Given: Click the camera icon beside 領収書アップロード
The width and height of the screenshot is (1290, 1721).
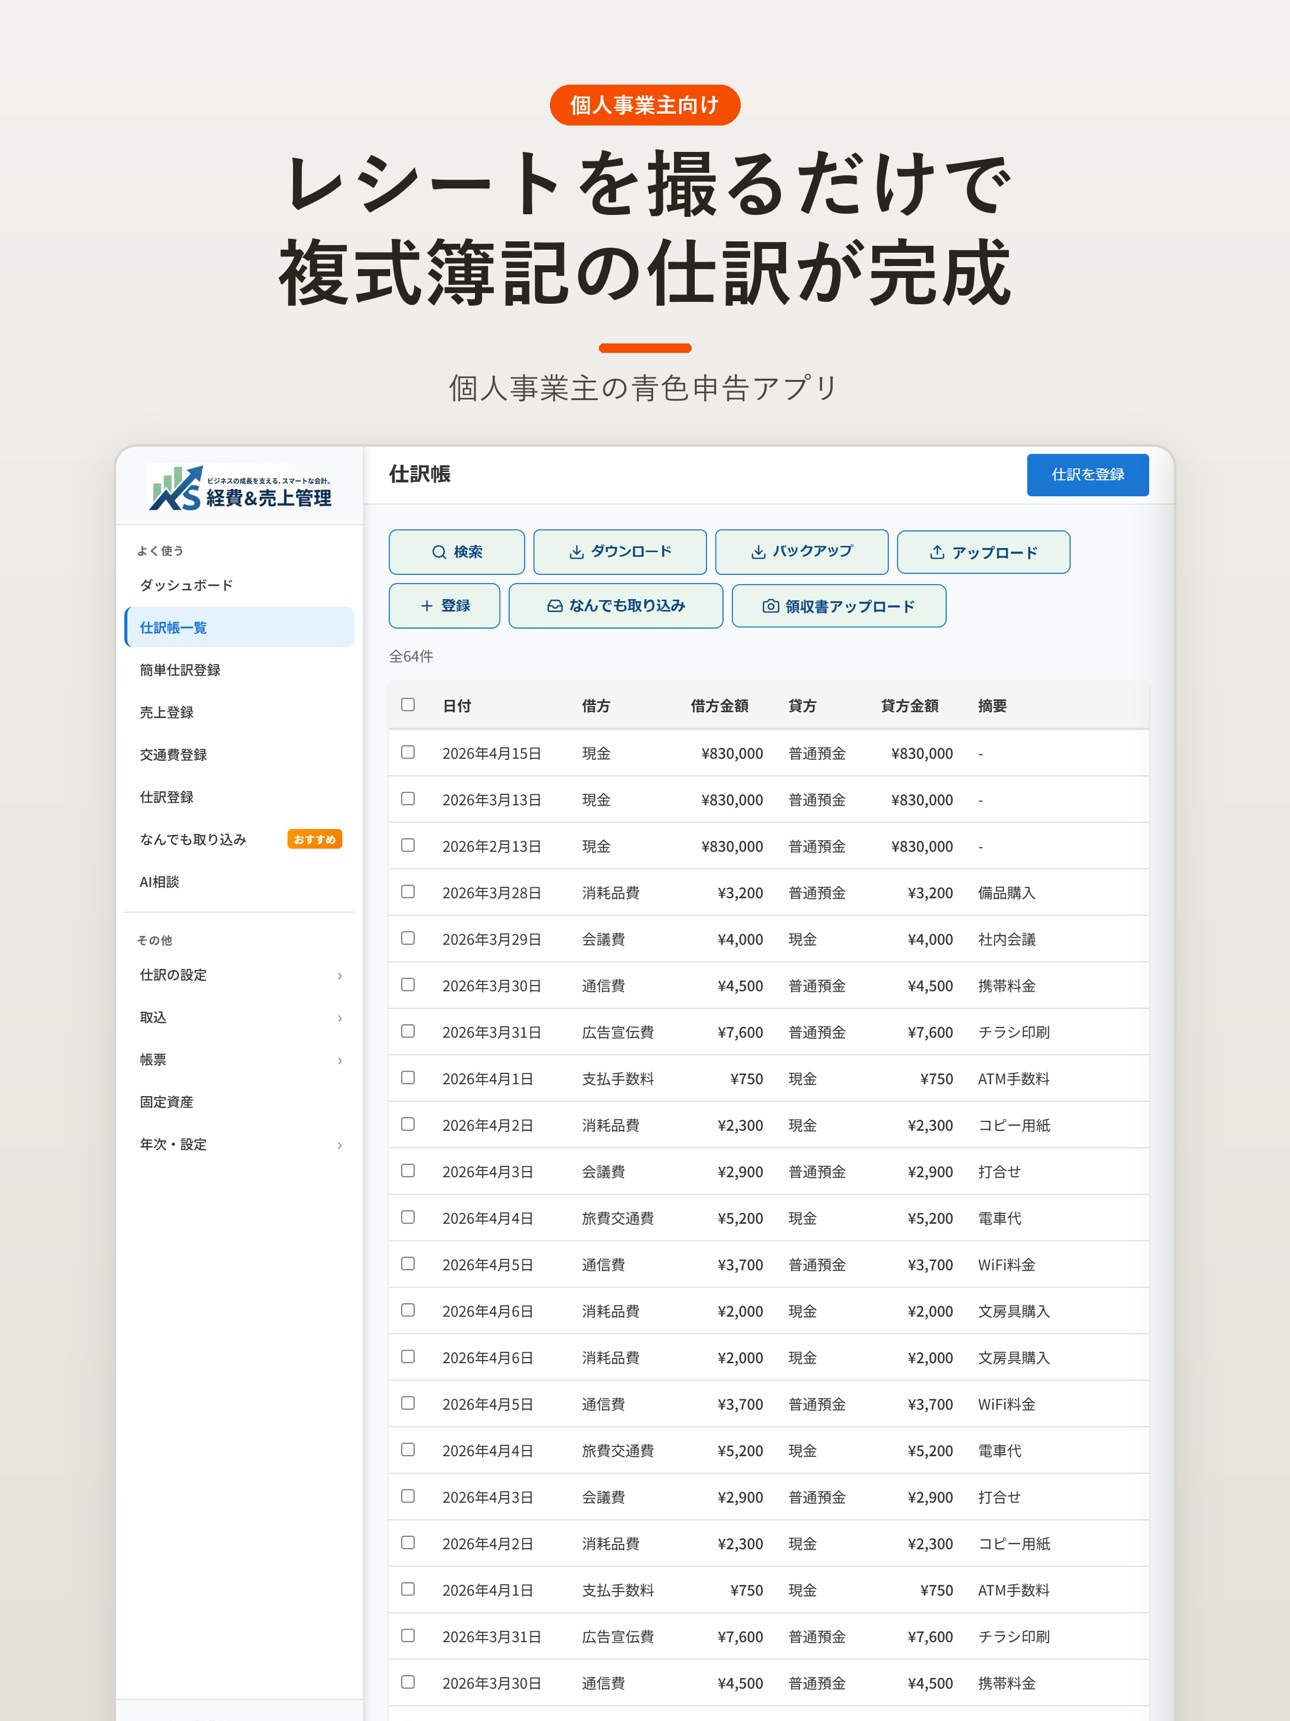Looking at the screenshot, I should [771, 606].
